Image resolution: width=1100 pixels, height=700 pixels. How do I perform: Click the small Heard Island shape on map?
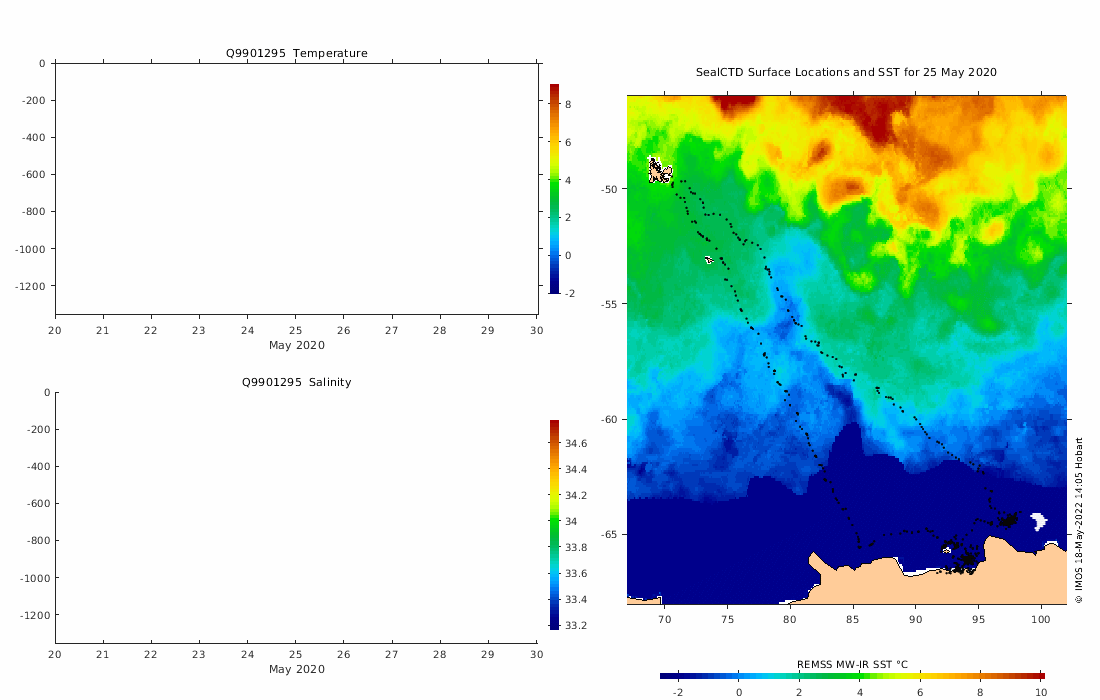709,260
